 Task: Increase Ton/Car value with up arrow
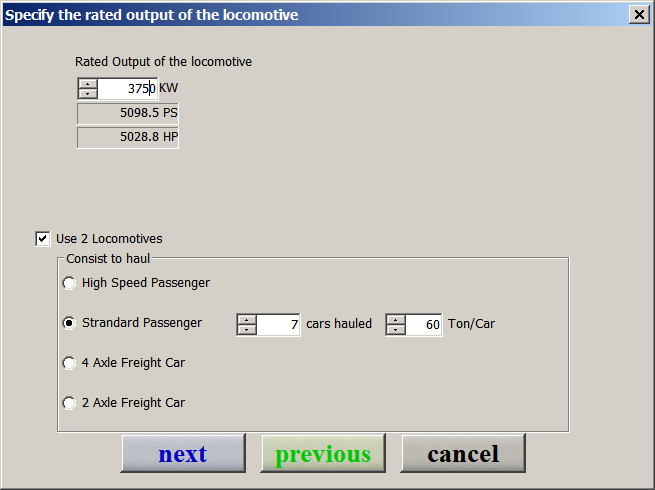point(396,320)
